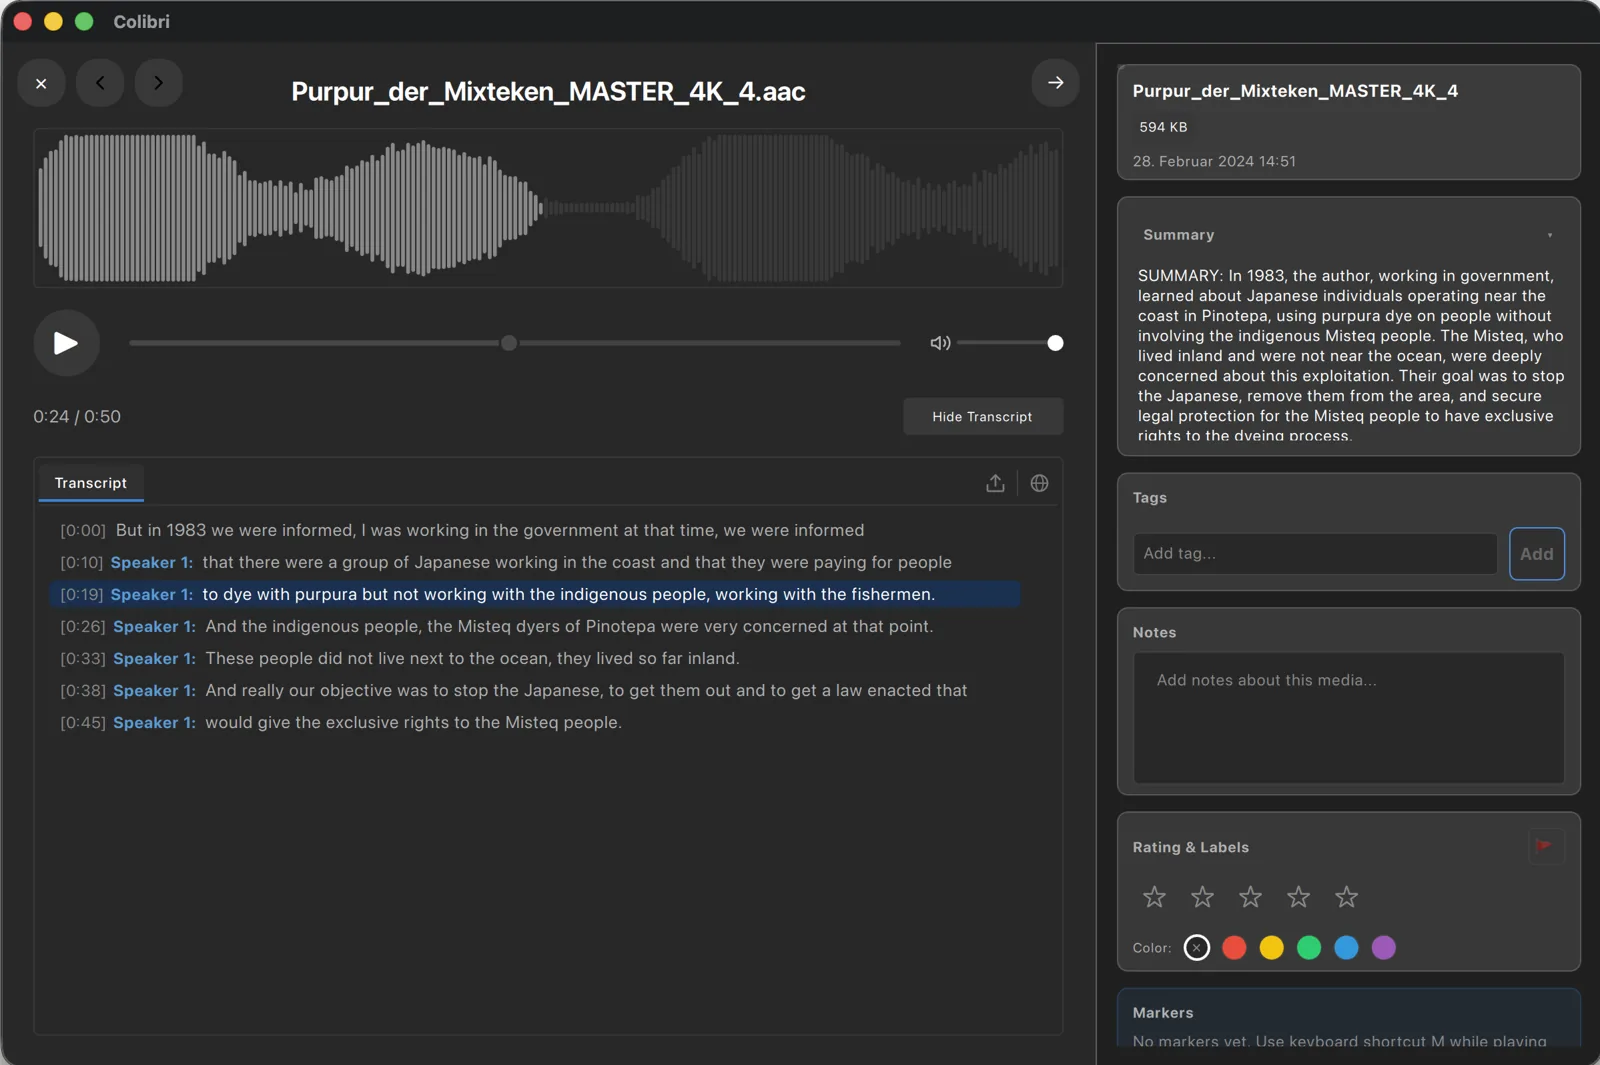Jump to transcript line at [0:10]
The width and height of the screenshot is (1600, 1065).
535,562
